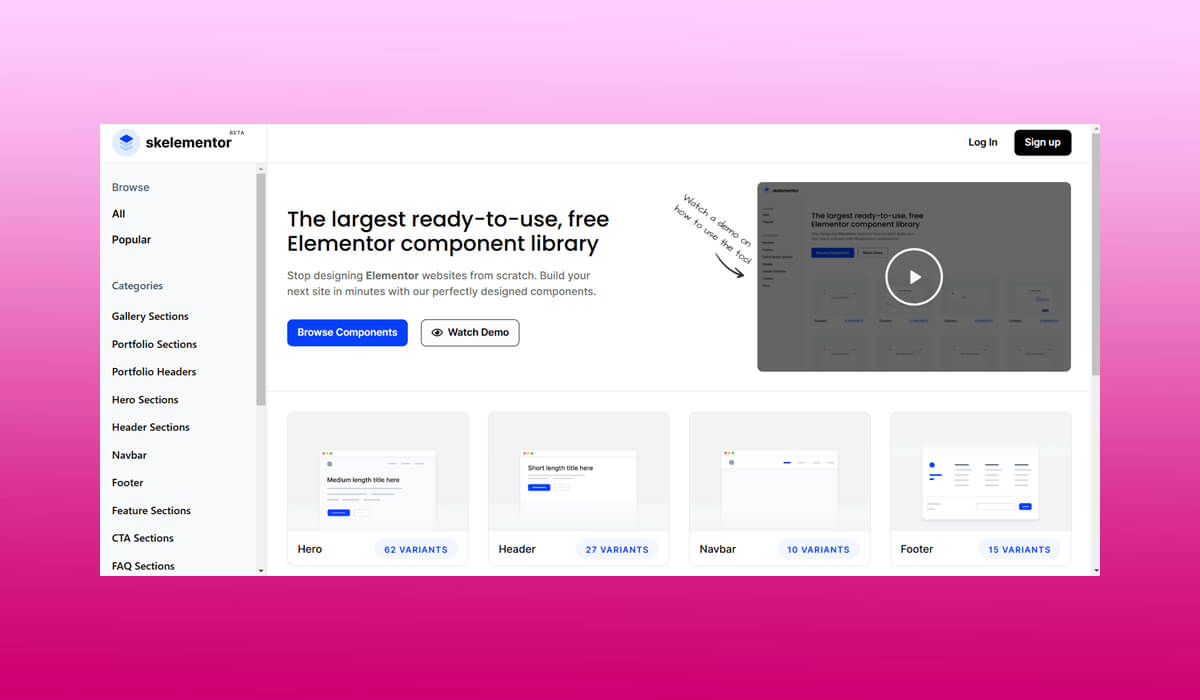Select Popular in the Browse sidebar
Viewport: 1200px width, 700px height.
tap(132, 239)
